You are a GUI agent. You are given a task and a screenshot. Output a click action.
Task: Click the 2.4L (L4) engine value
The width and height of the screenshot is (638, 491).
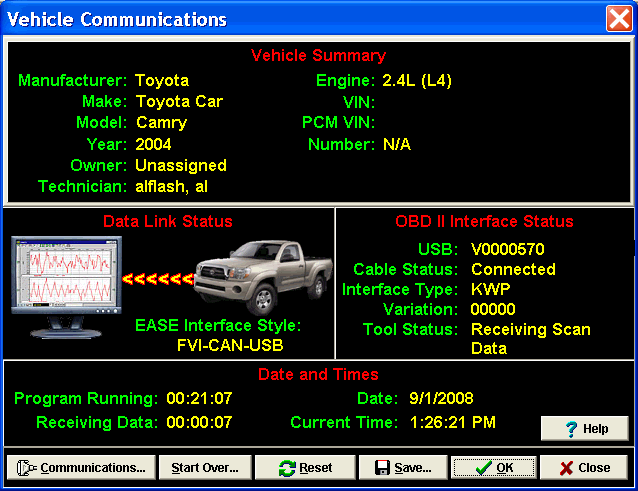point(417,81)
